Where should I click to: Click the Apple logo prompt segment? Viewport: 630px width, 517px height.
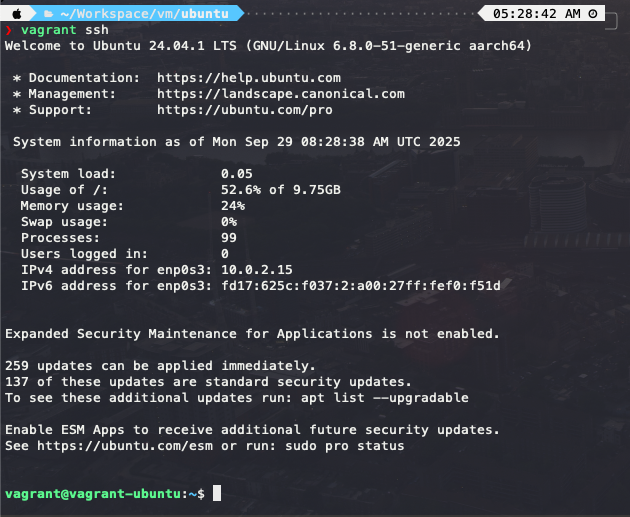tap(17, 14)
